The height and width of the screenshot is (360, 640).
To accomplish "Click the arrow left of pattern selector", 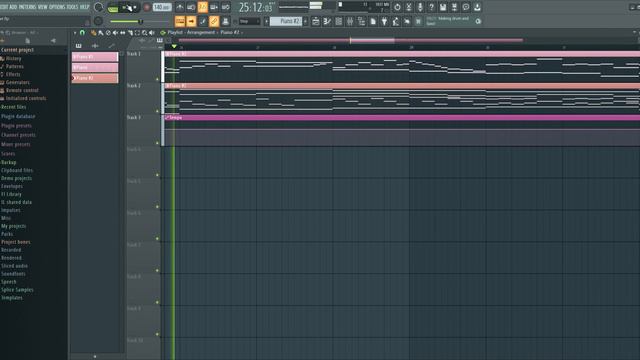I will coord(267,21).
